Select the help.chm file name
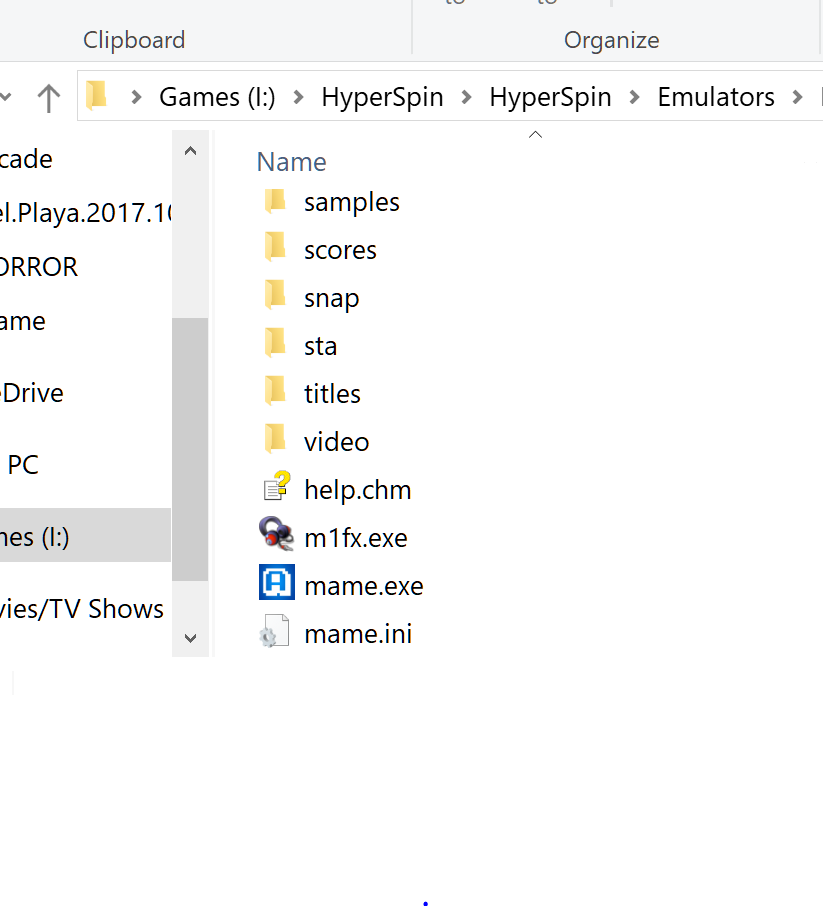 (x=358, y=491)
